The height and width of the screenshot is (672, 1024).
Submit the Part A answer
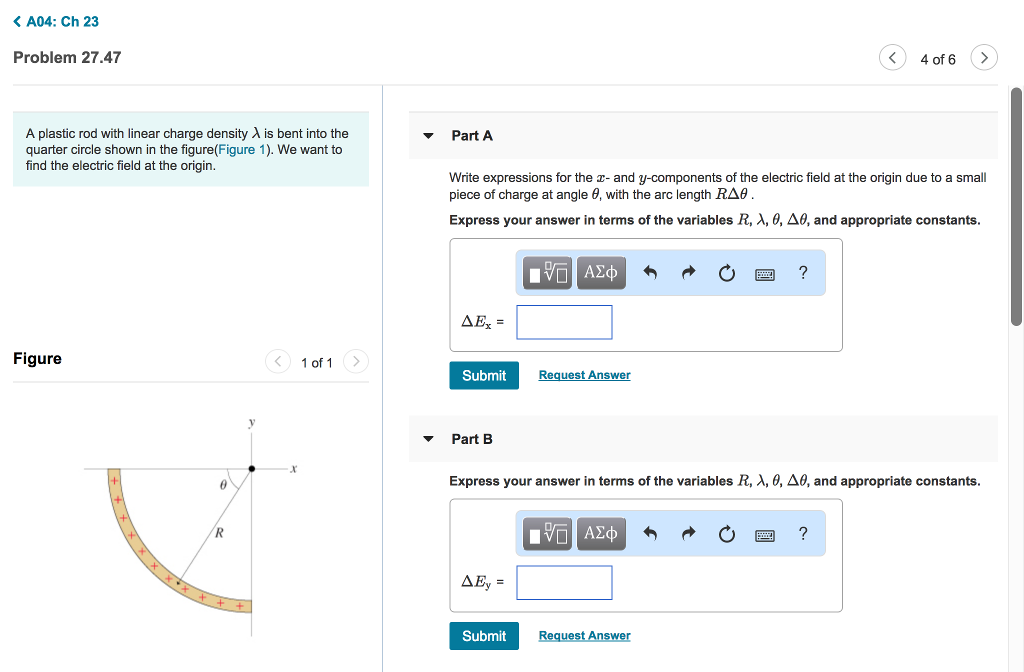pyautogui.click(x=484, y=375)
